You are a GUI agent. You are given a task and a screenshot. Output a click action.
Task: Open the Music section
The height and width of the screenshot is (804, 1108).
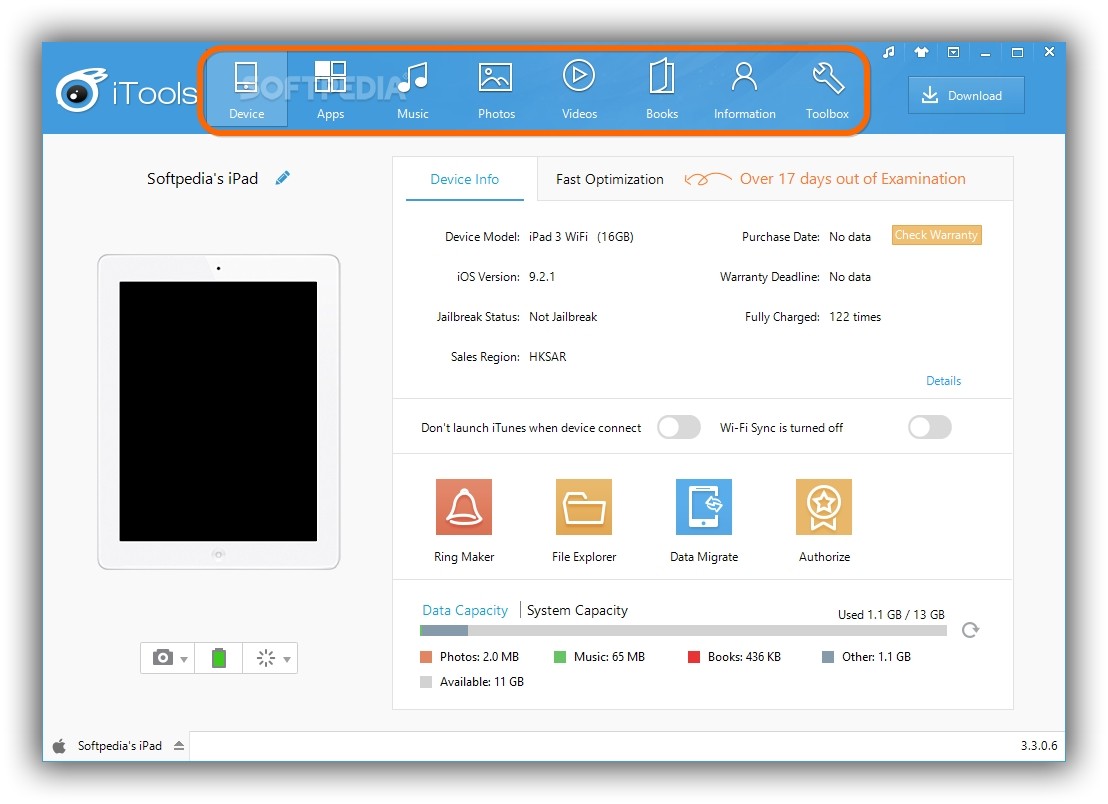click(x=413, y=90)
